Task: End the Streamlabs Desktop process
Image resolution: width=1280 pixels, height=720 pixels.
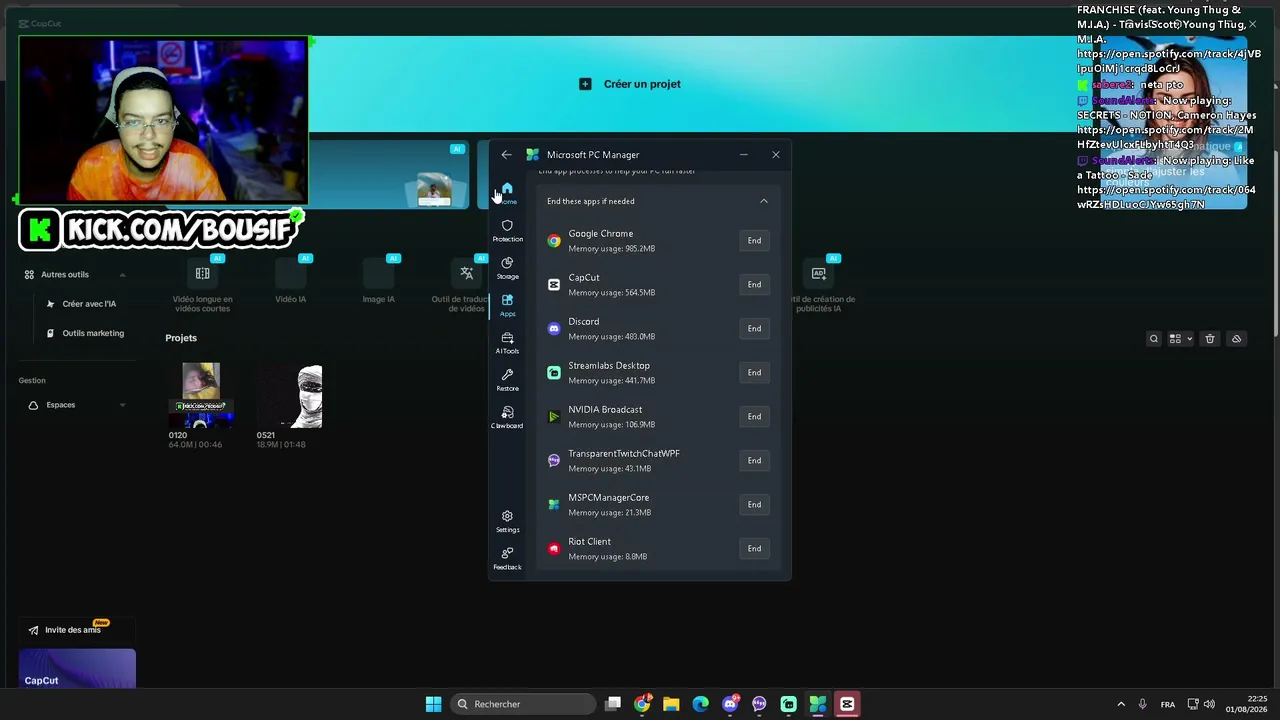Action: (754, 373)
